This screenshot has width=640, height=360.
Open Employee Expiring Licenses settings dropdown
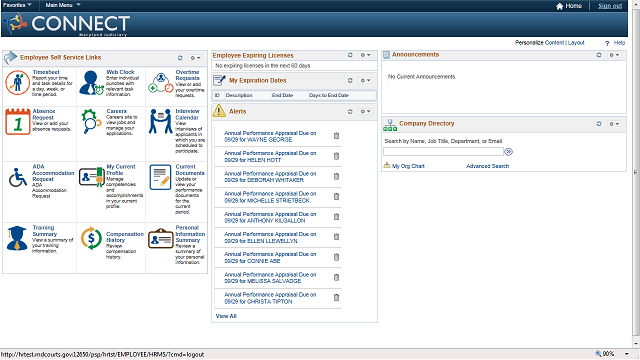tap(365, 55)
